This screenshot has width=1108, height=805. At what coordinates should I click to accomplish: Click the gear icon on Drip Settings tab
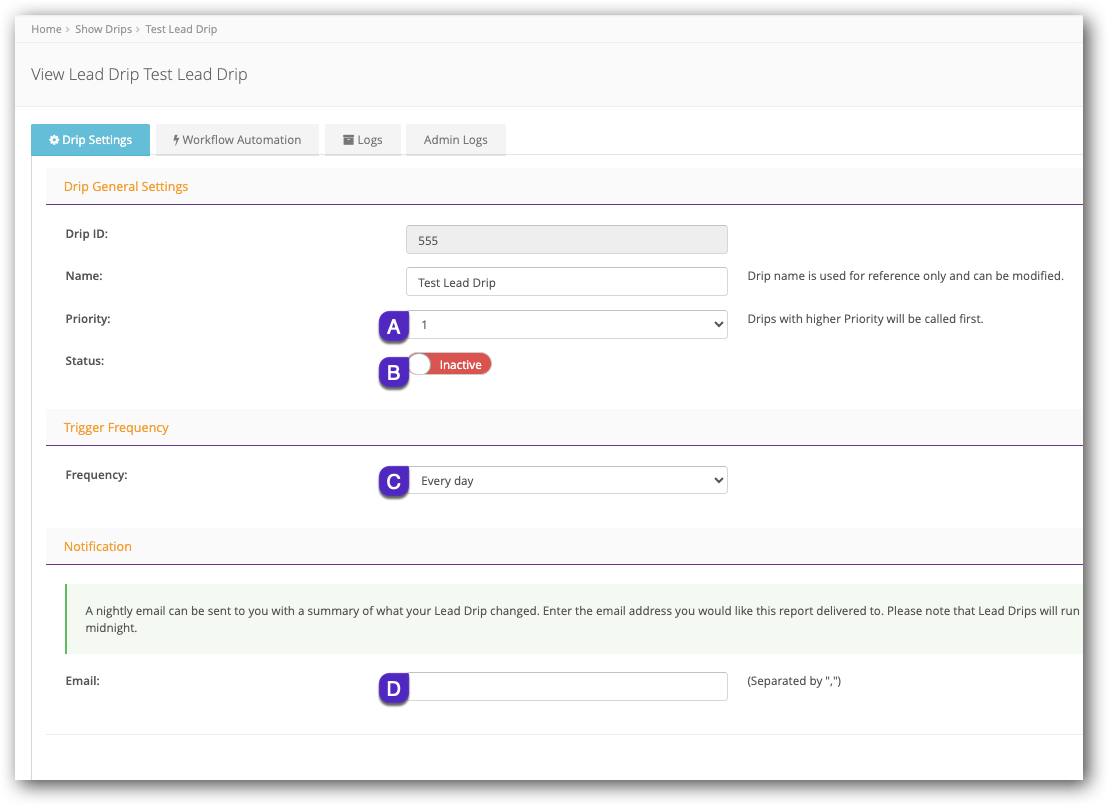[x=54, y=140]
